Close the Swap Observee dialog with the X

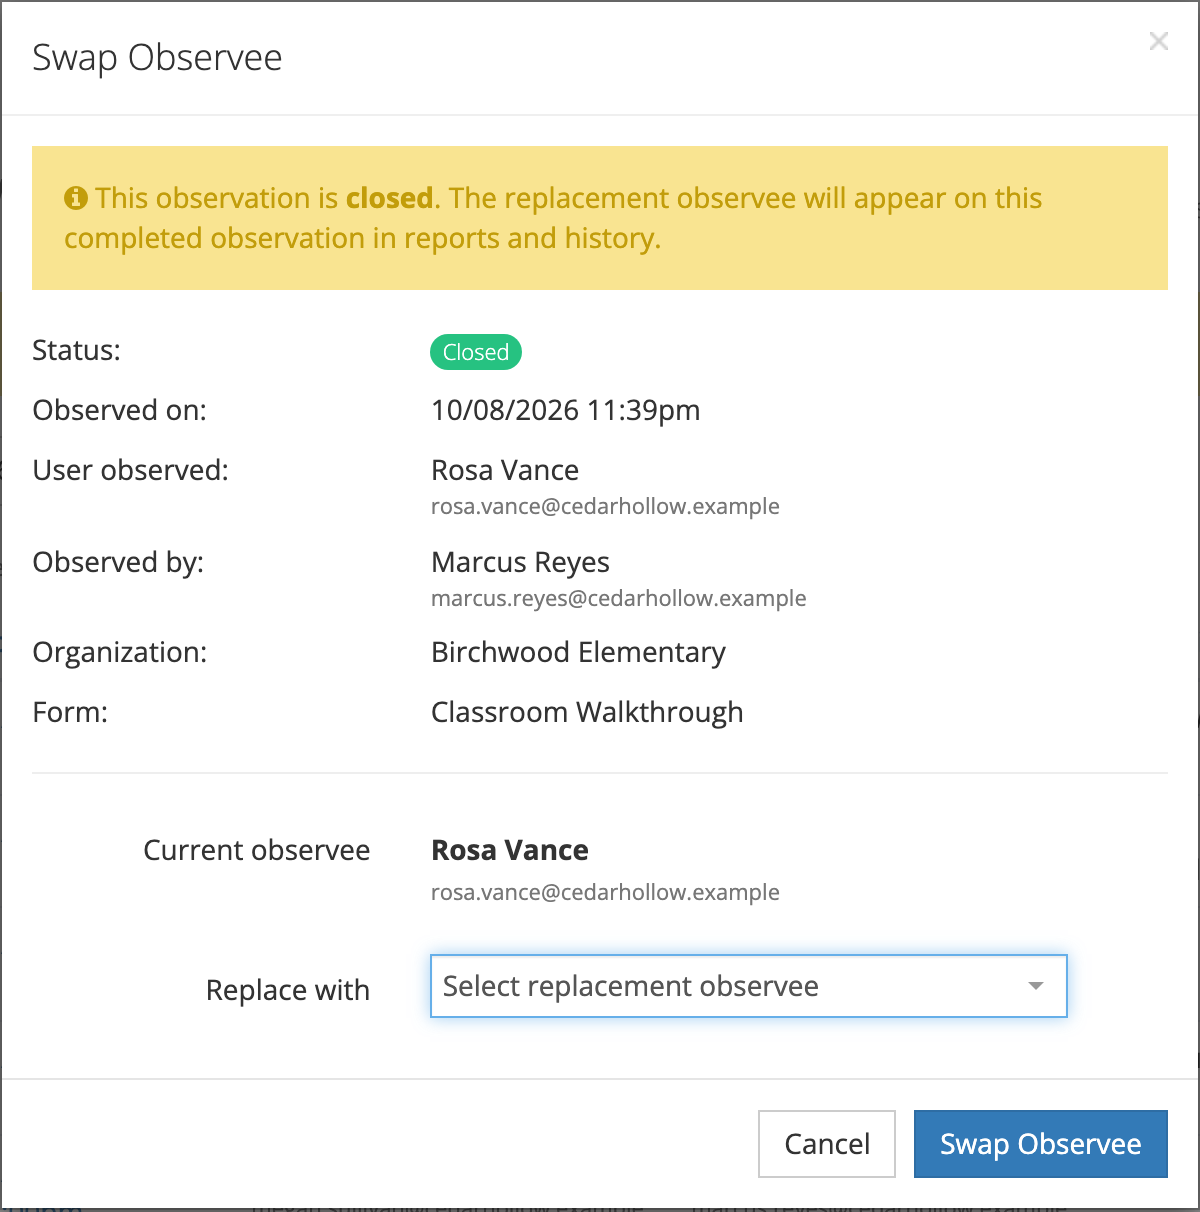[1158, 41]
